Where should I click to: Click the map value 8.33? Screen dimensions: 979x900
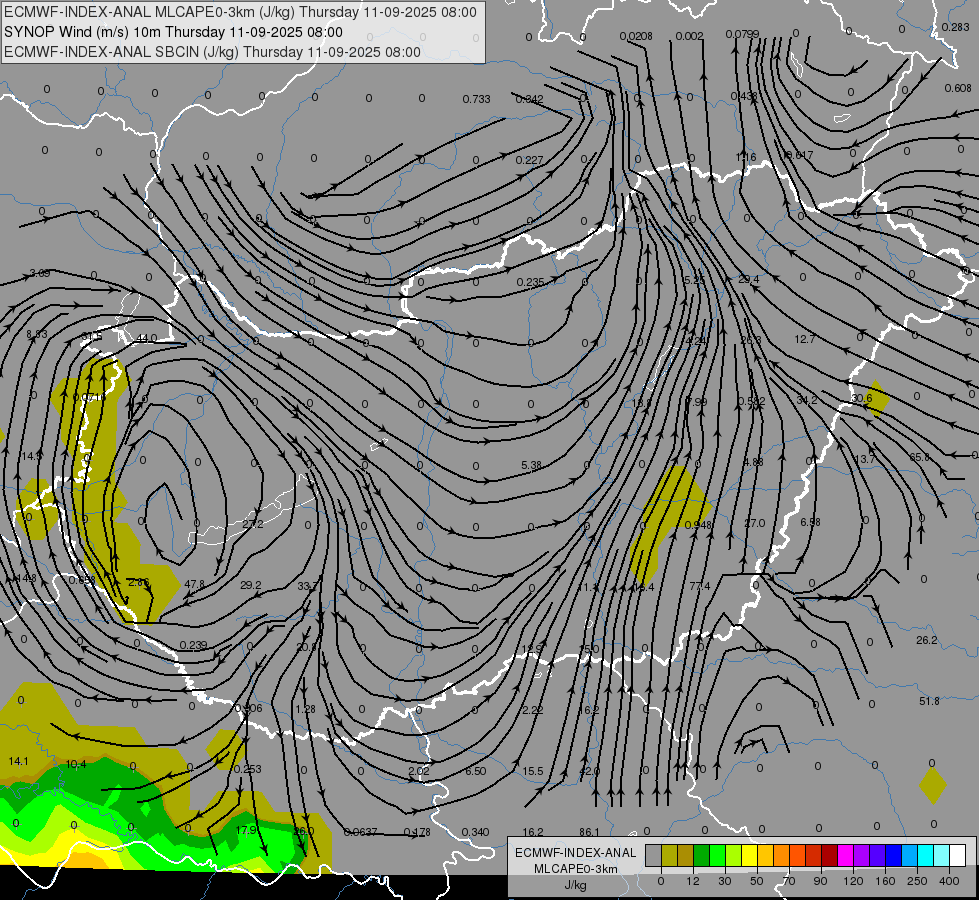[37, 334]
